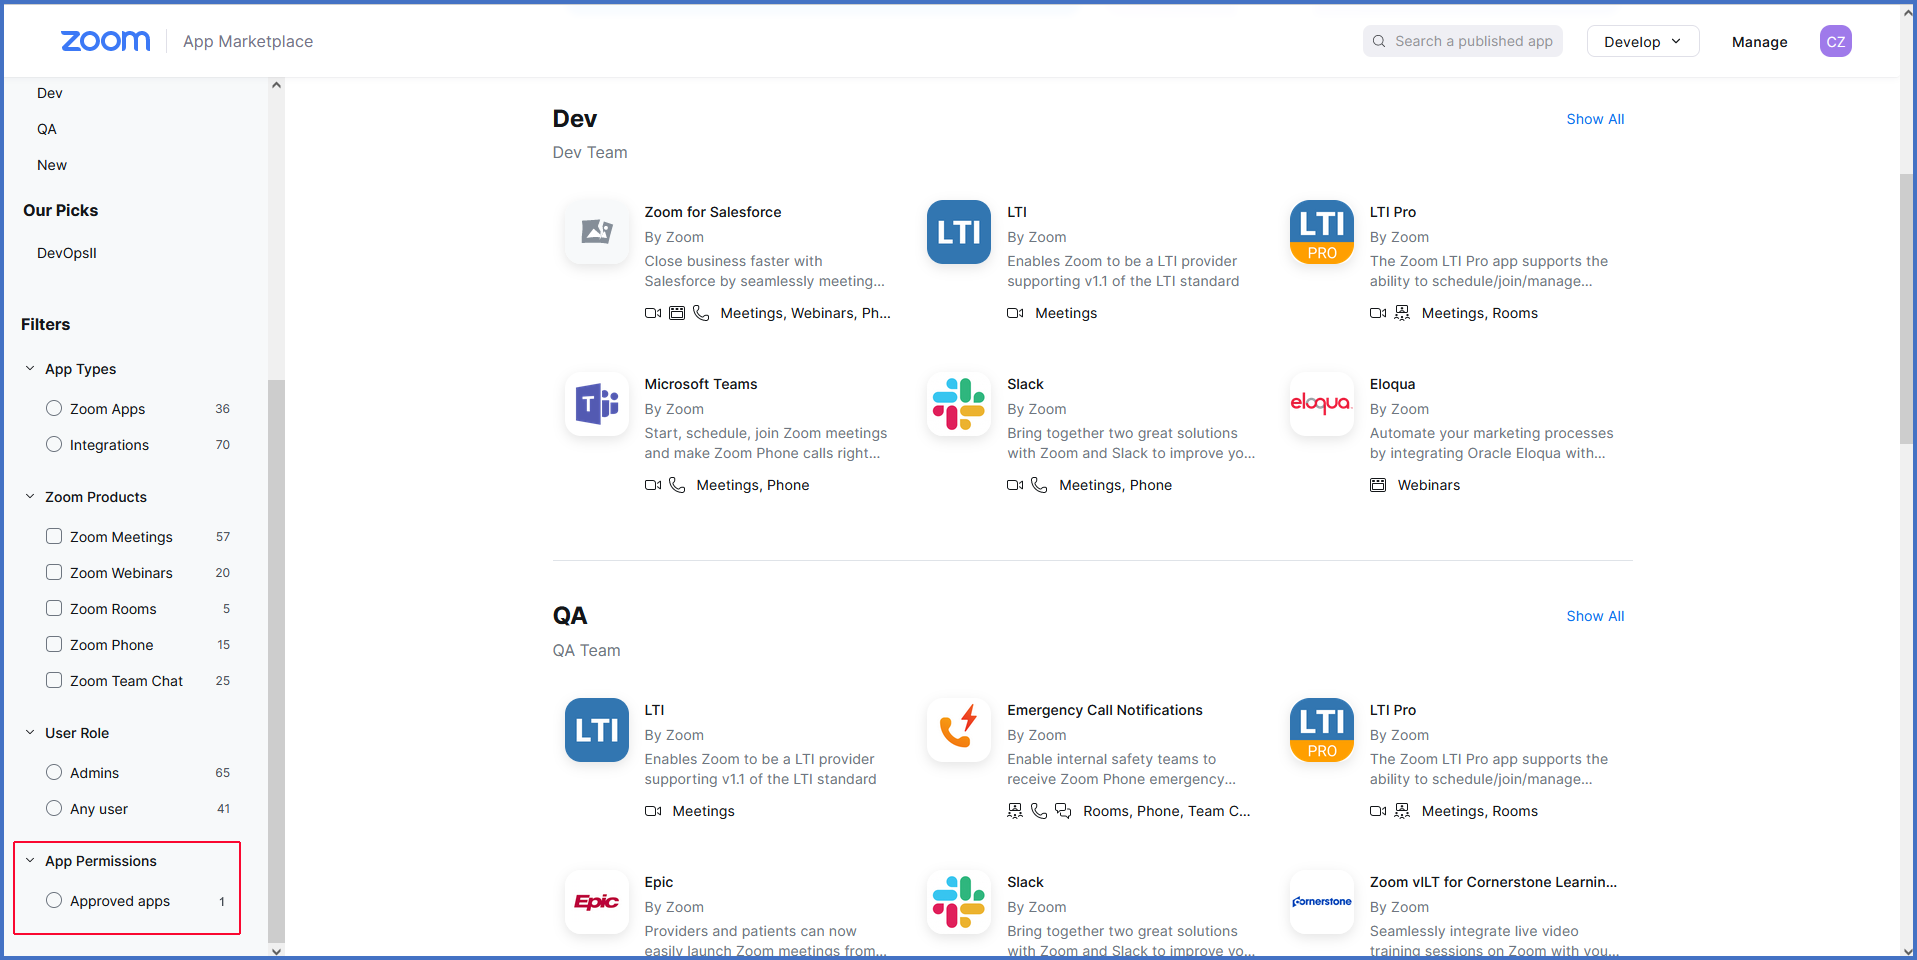The image size is (1917, 960).
Task: Click team chat icon under Emergency Call Notifications
Action: click(1063, 811)
